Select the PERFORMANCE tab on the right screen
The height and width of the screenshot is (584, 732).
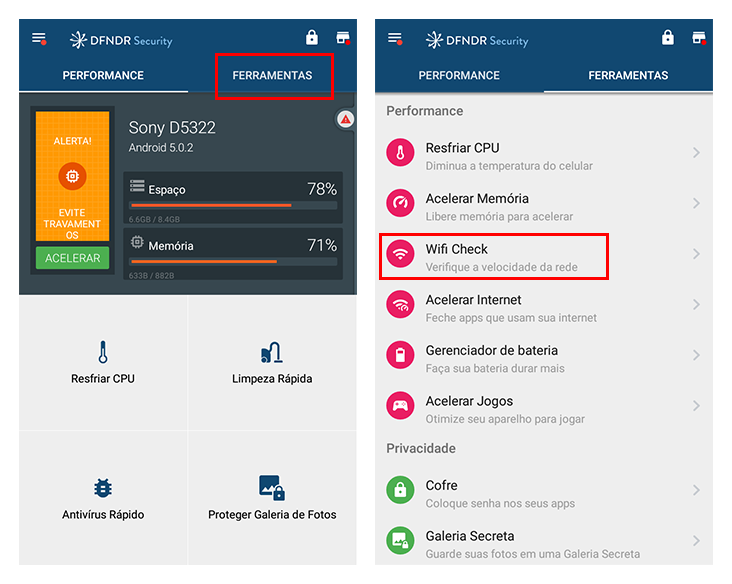click(x=459, y=76)
